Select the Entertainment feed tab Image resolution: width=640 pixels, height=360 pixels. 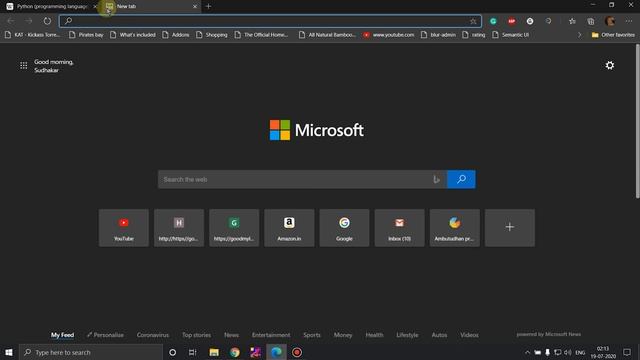(x=271, y=335)
